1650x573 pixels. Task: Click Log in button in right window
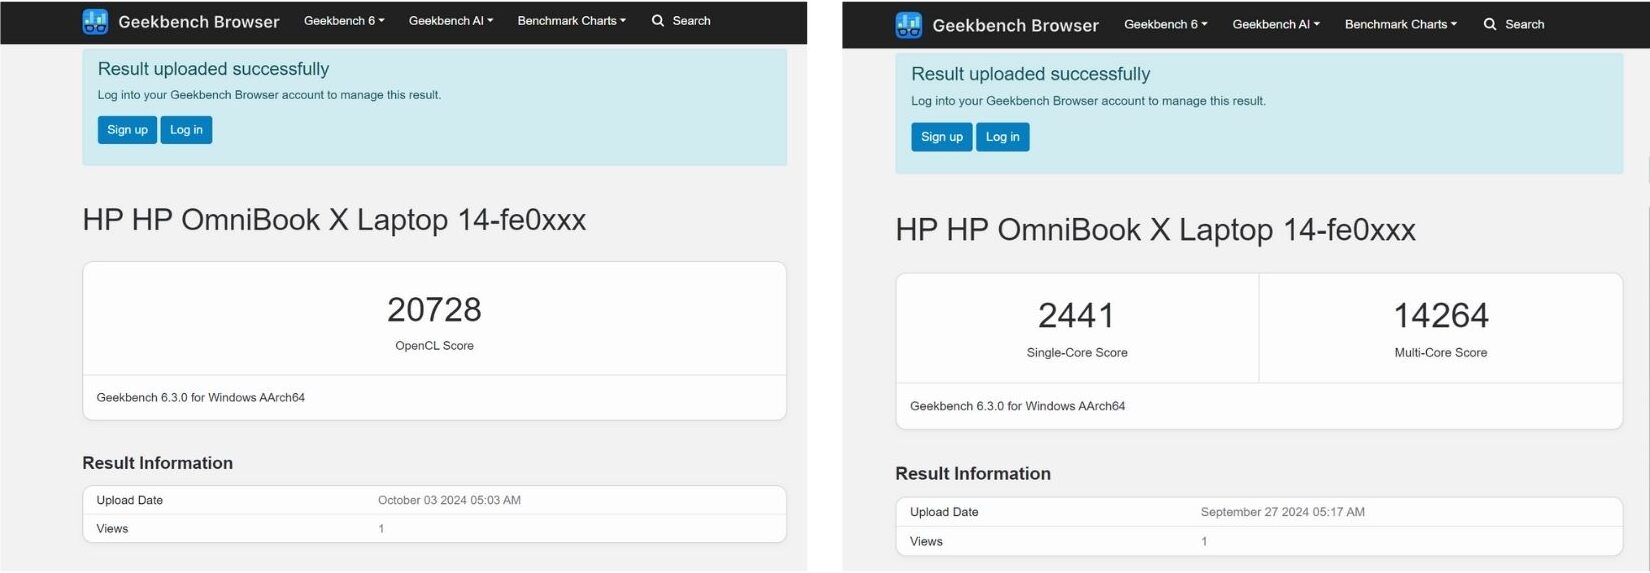1002,137
